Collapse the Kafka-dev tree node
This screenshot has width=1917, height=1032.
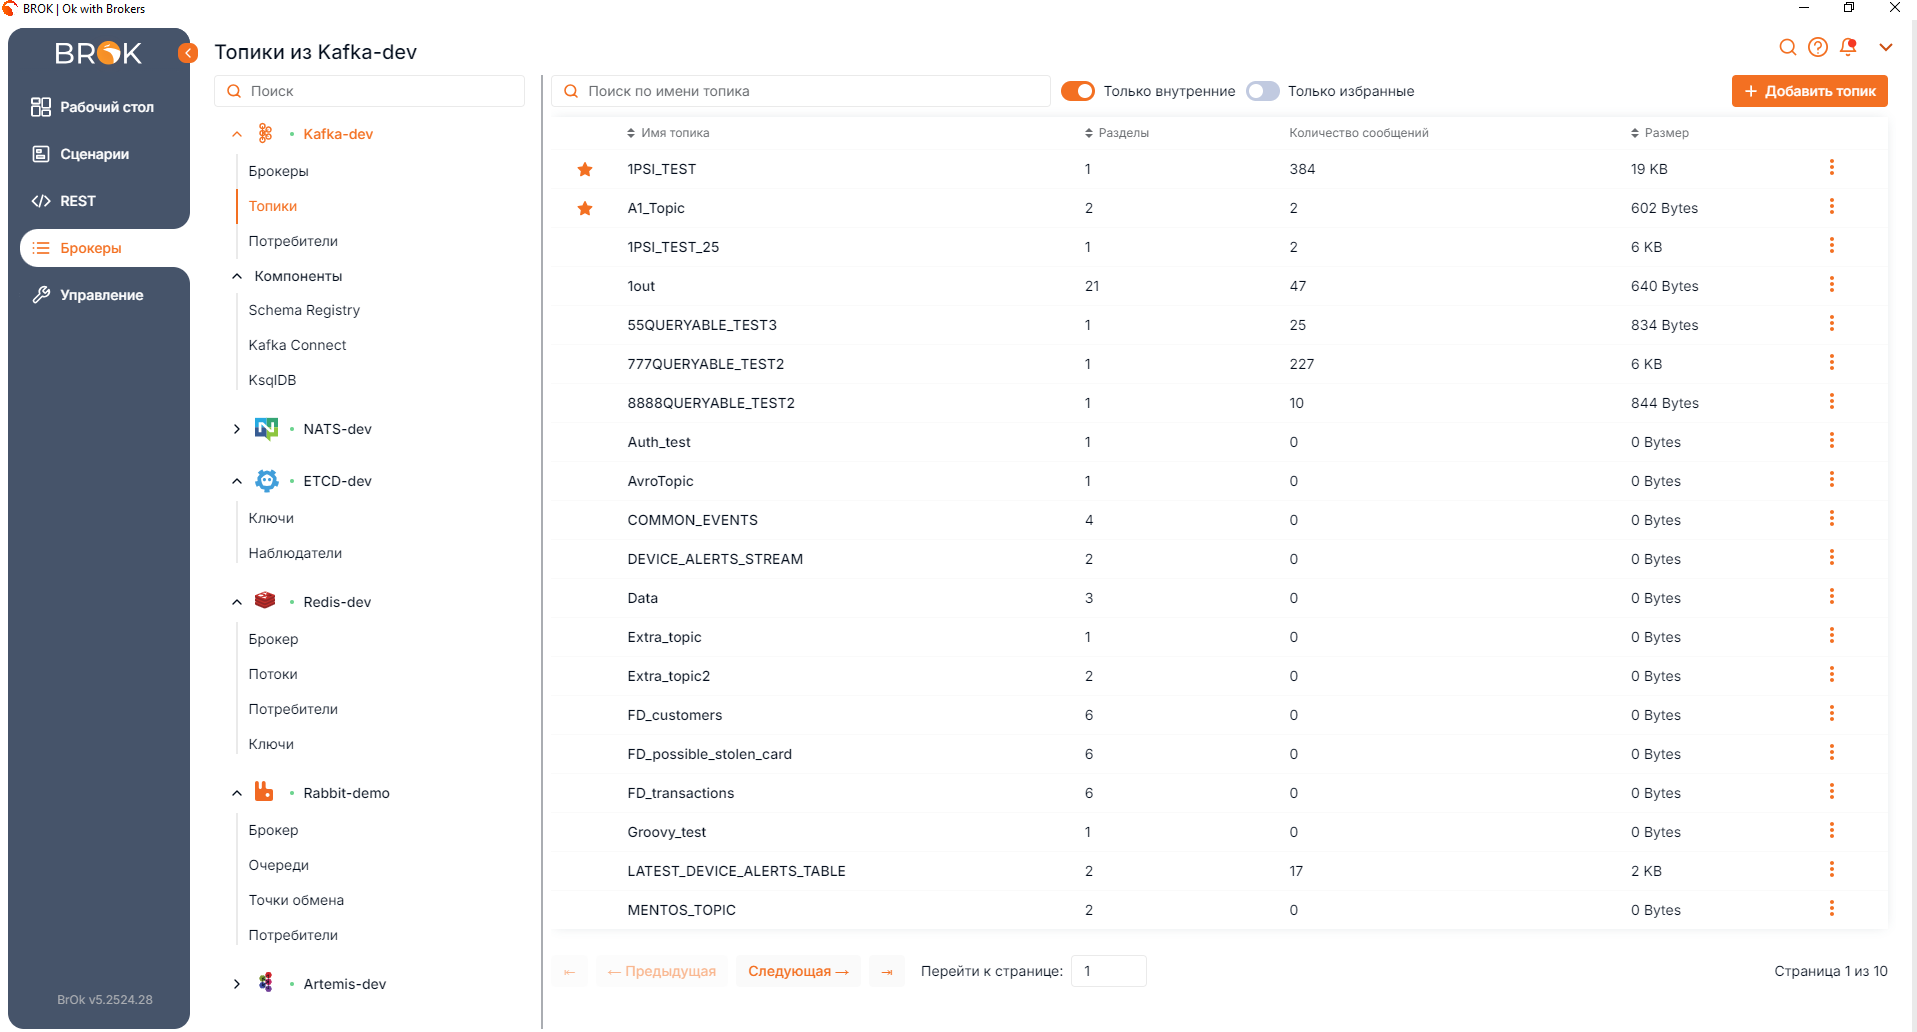pos(237,134)
